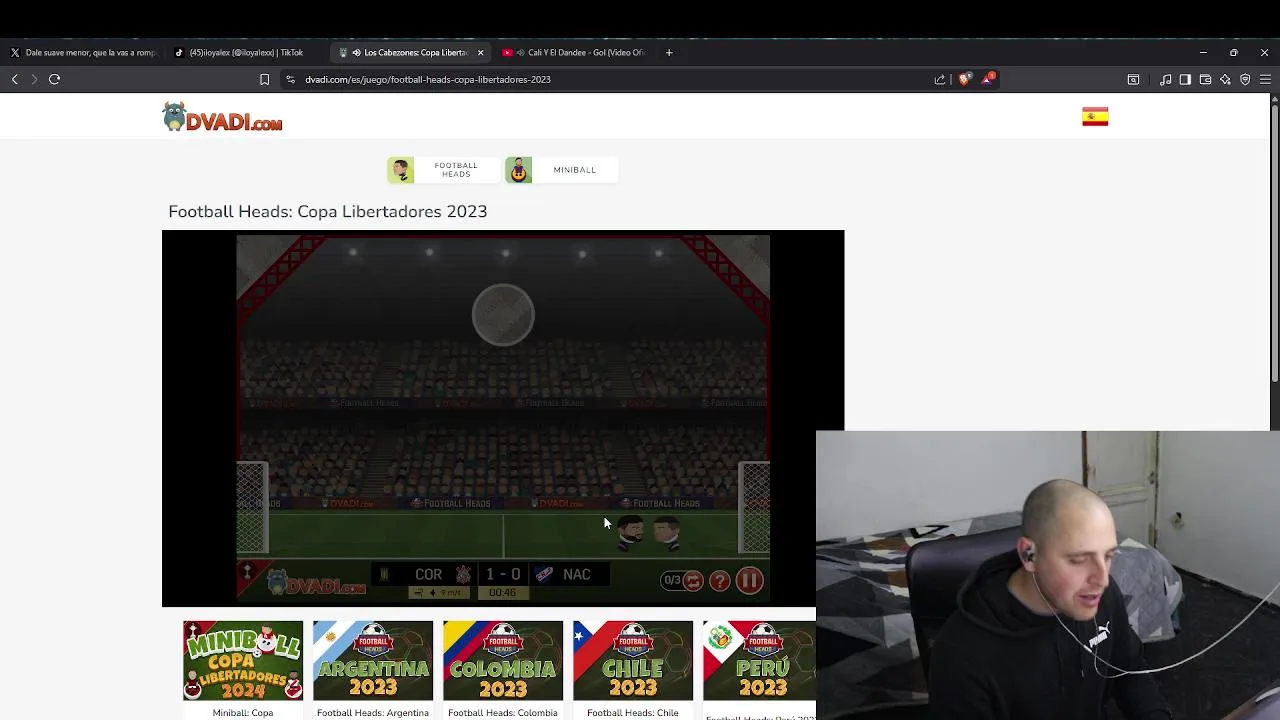Open the game's help question-mark button

pyautogui.click(x=720, y=581)
